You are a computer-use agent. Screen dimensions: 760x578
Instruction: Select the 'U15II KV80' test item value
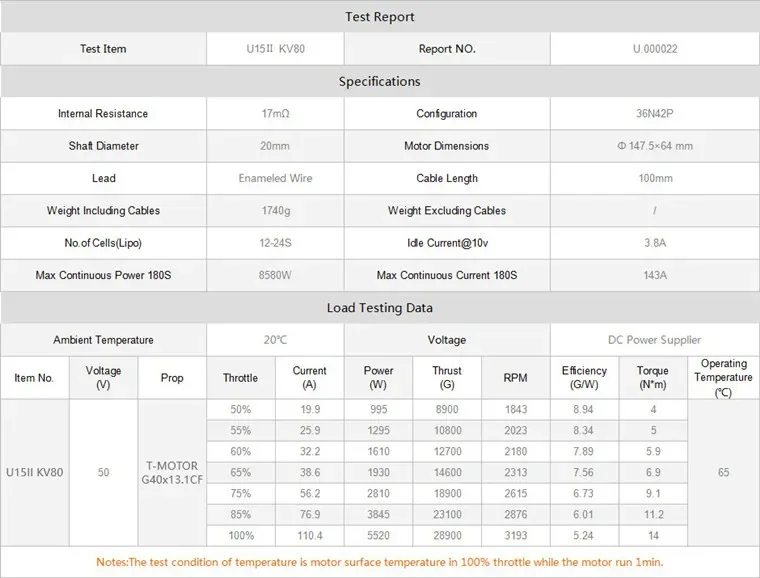click(275, 49)
